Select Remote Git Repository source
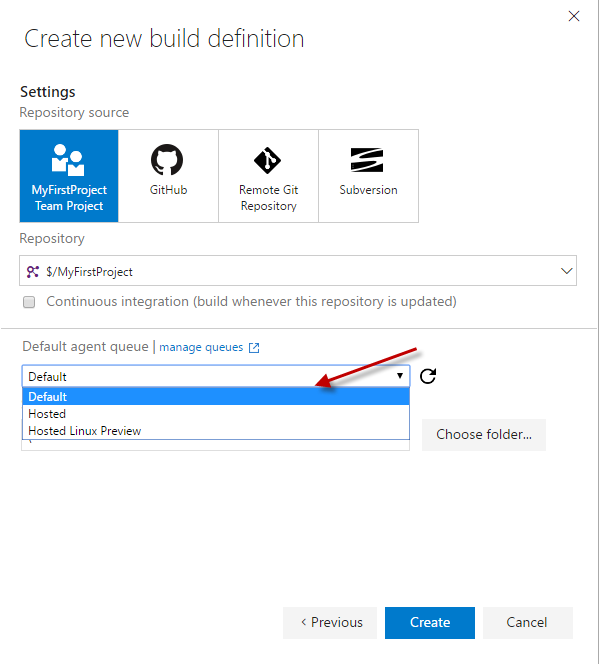 point(268,176)
